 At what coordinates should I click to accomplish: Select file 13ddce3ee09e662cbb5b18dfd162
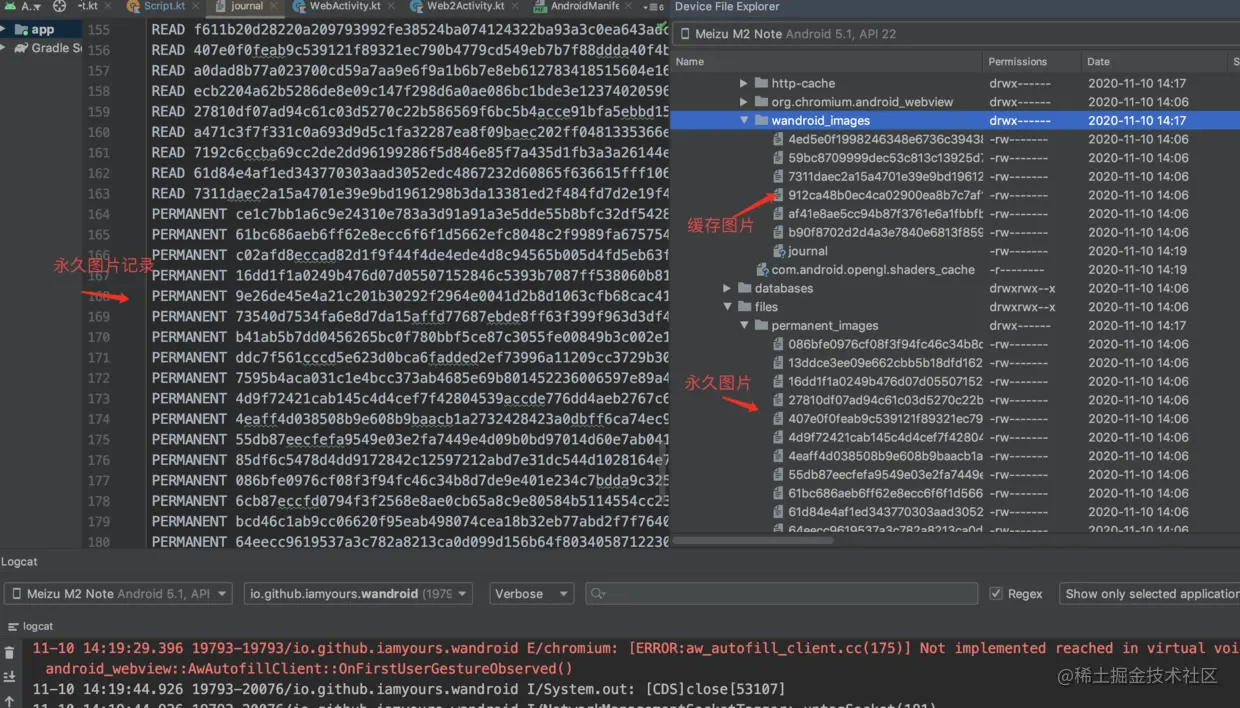point(885,363)
